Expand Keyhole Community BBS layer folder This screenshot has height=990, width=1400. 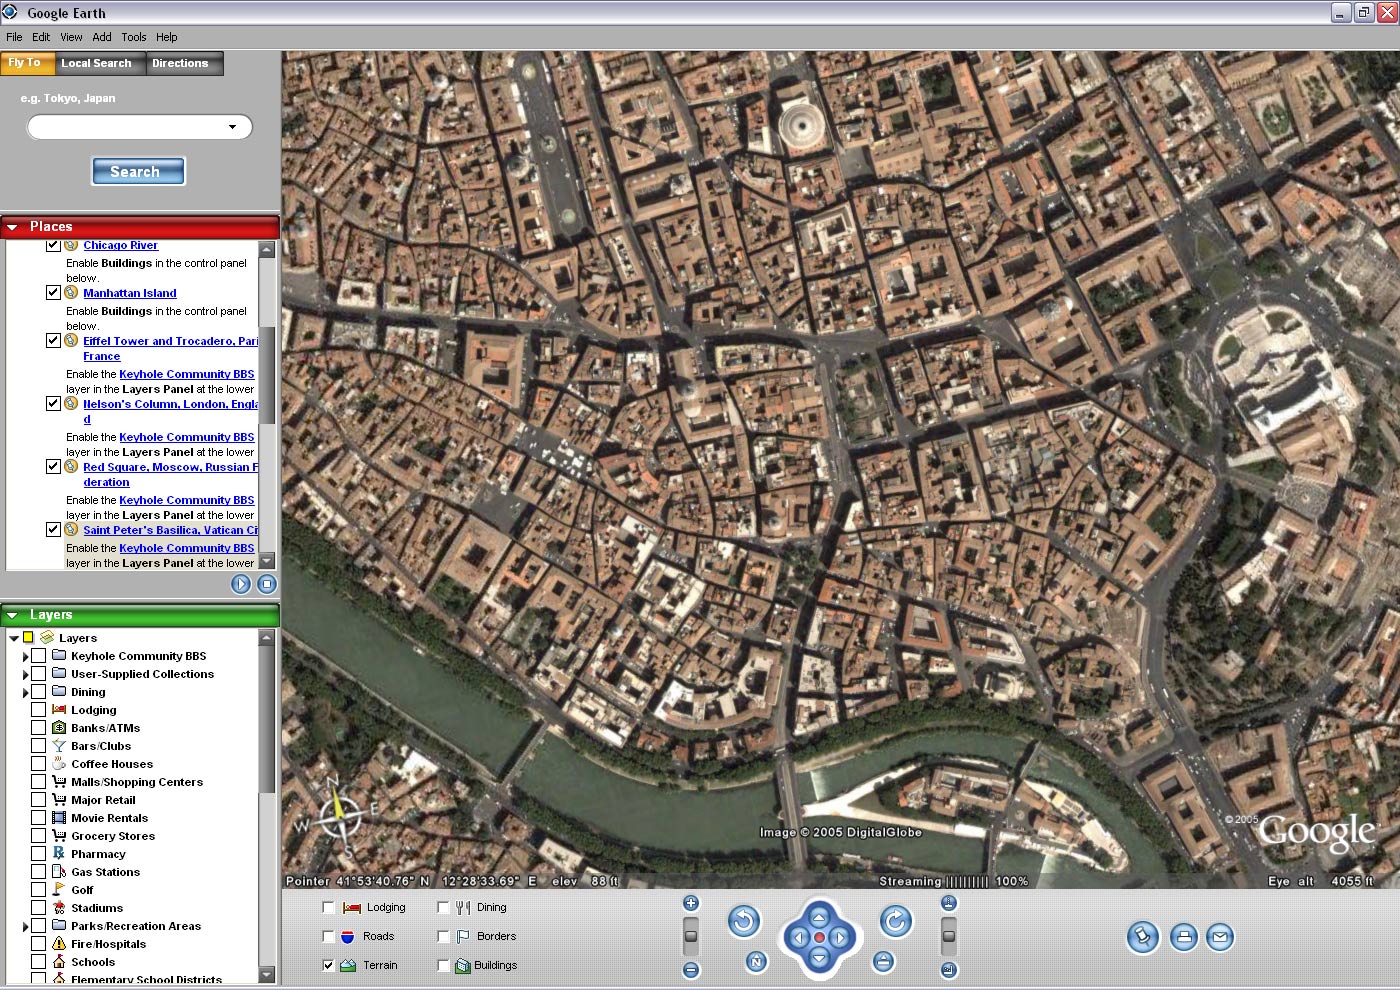tap(25, 657)
